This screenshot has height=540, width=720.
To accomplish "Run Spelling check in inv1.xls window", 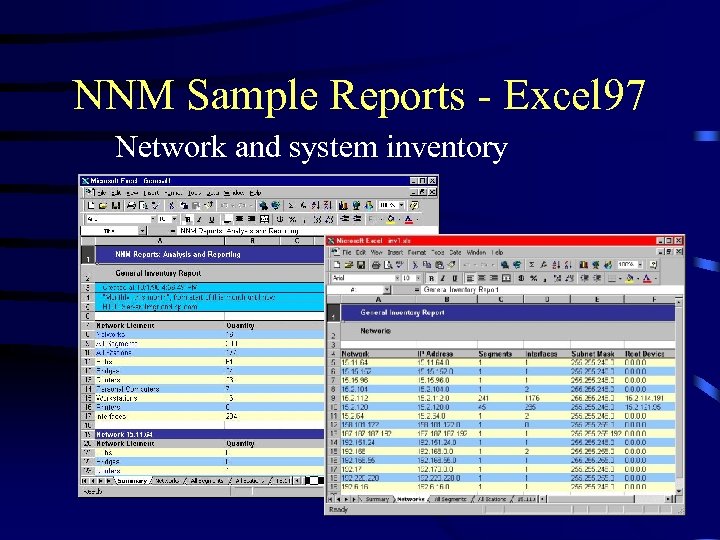I will pyautogui.click(x=399, y=265).
